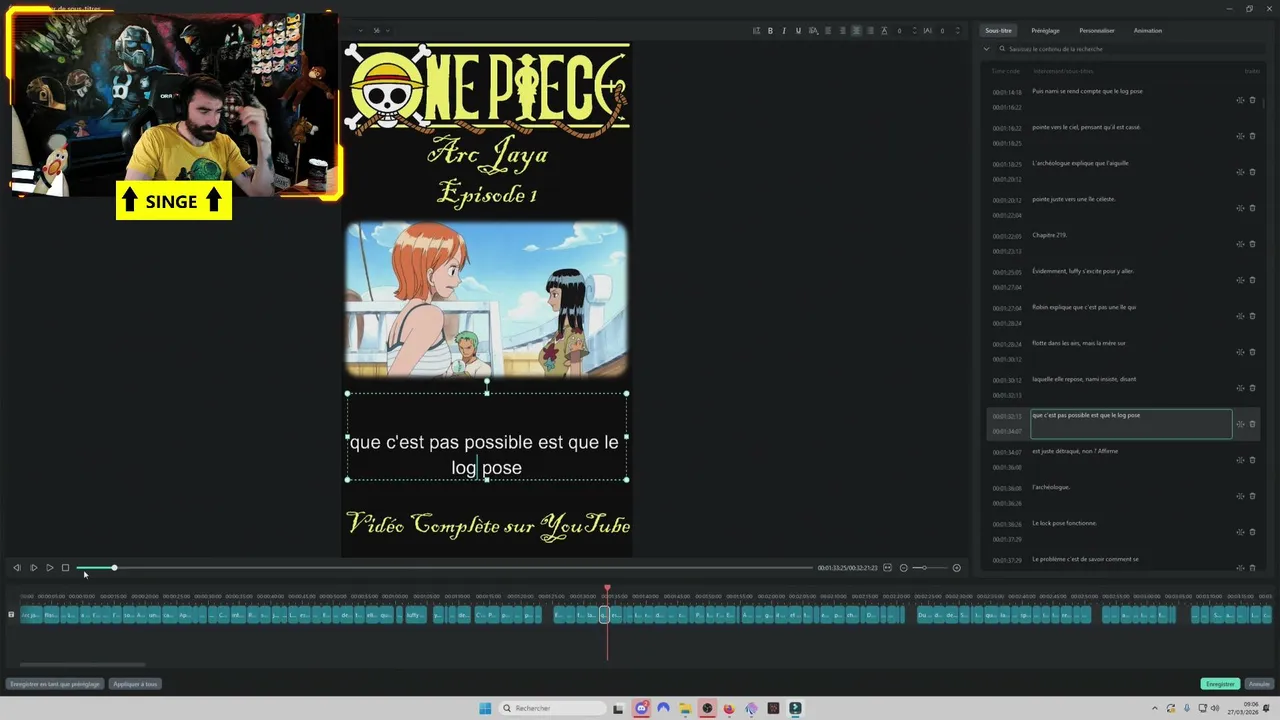Split subtitle 'Évidemment, luffy s'excite'

(x=1240, y=280)
